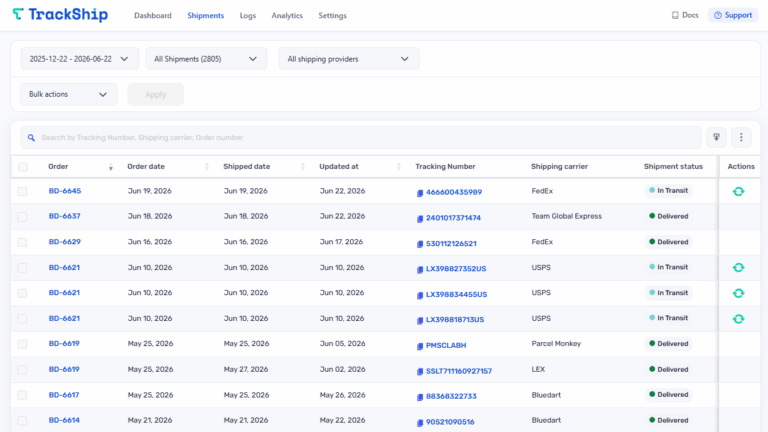Open tracking link 466600435989

pyautogui.click(x=454, y=192)
